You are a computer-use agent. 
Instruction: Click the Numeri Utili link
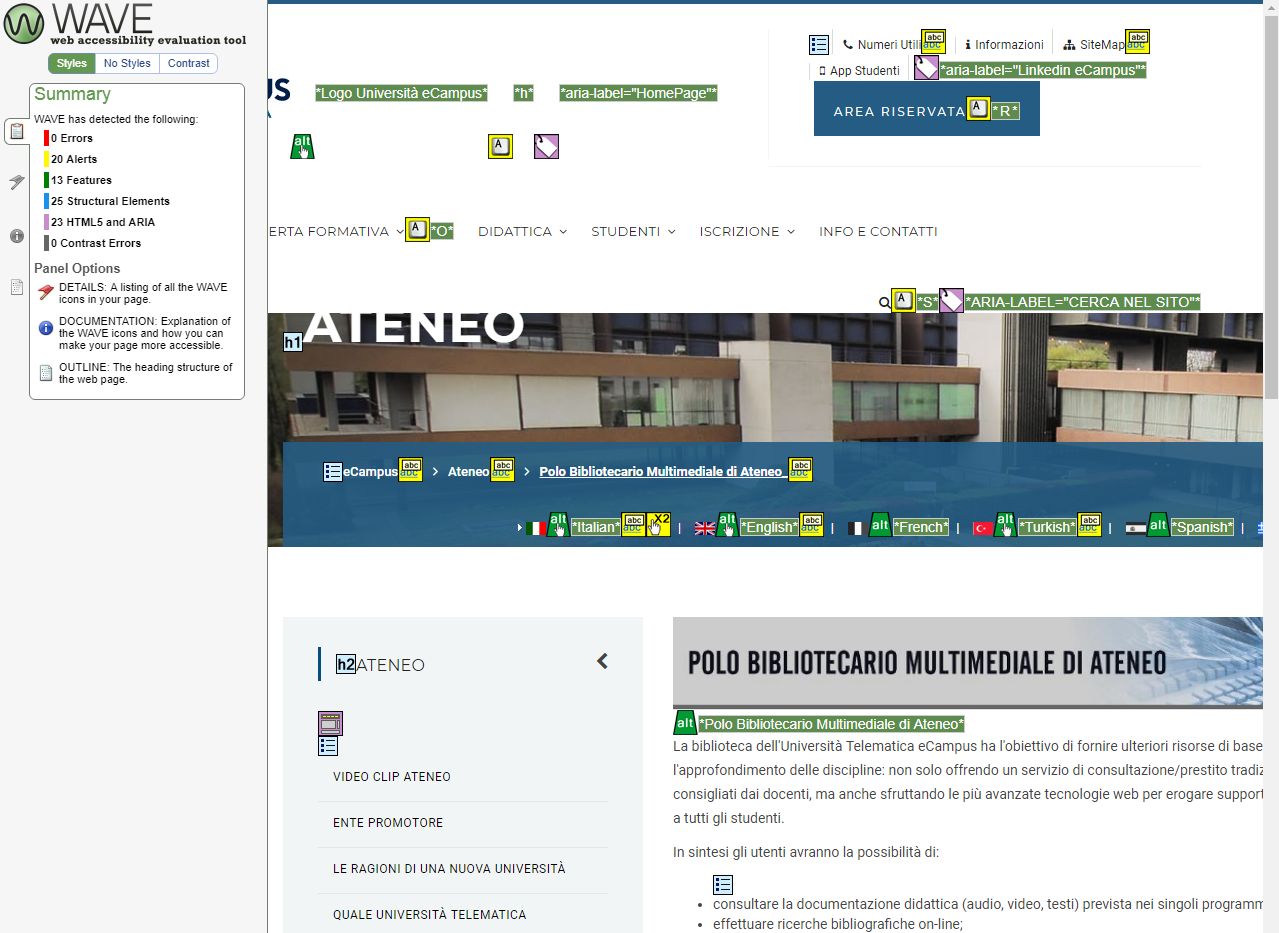[x=882, y=45]
